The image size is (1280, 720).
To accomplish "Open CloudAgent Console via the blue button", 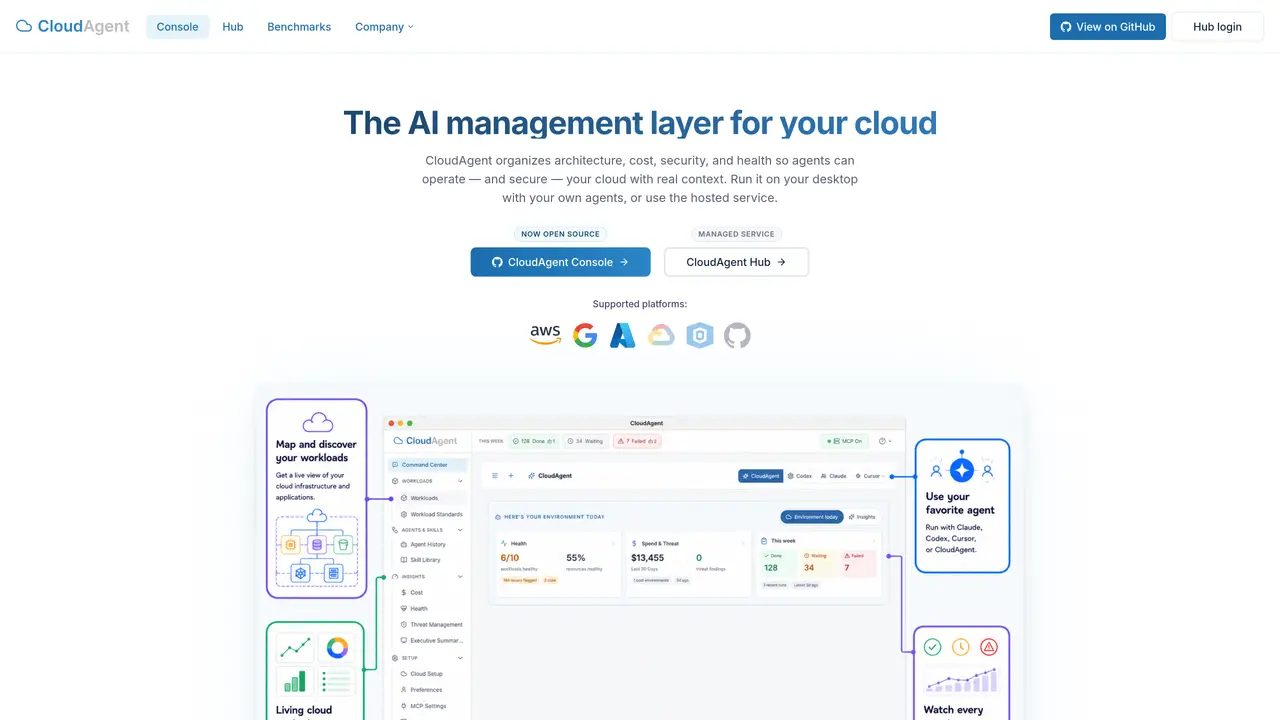I will coord(560,262).
